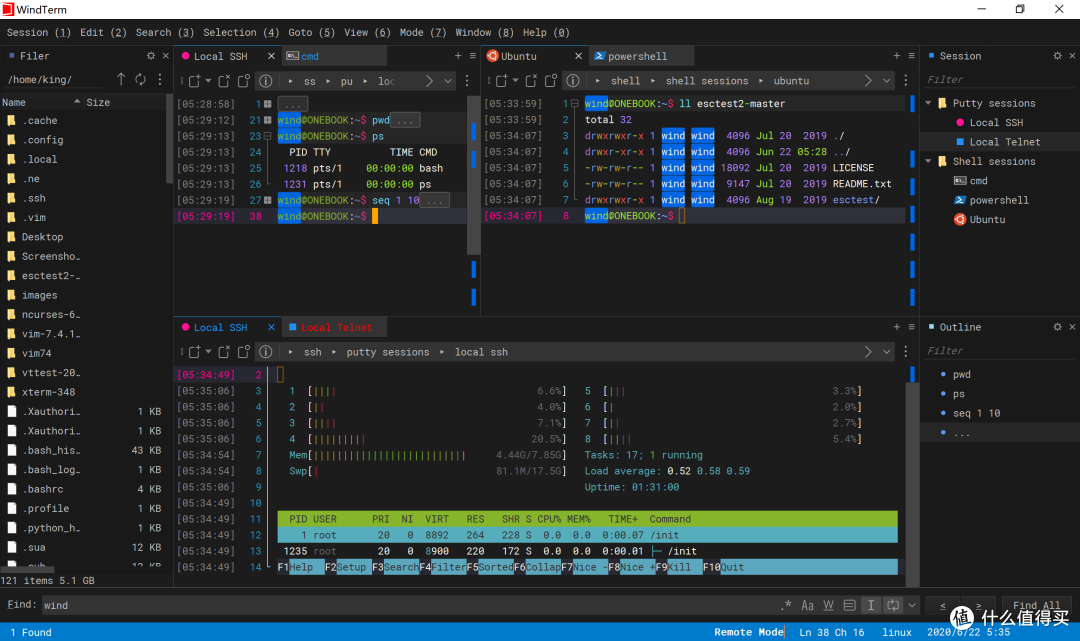
Task: Open the Outline panel settings gear
Action: 1057,327
